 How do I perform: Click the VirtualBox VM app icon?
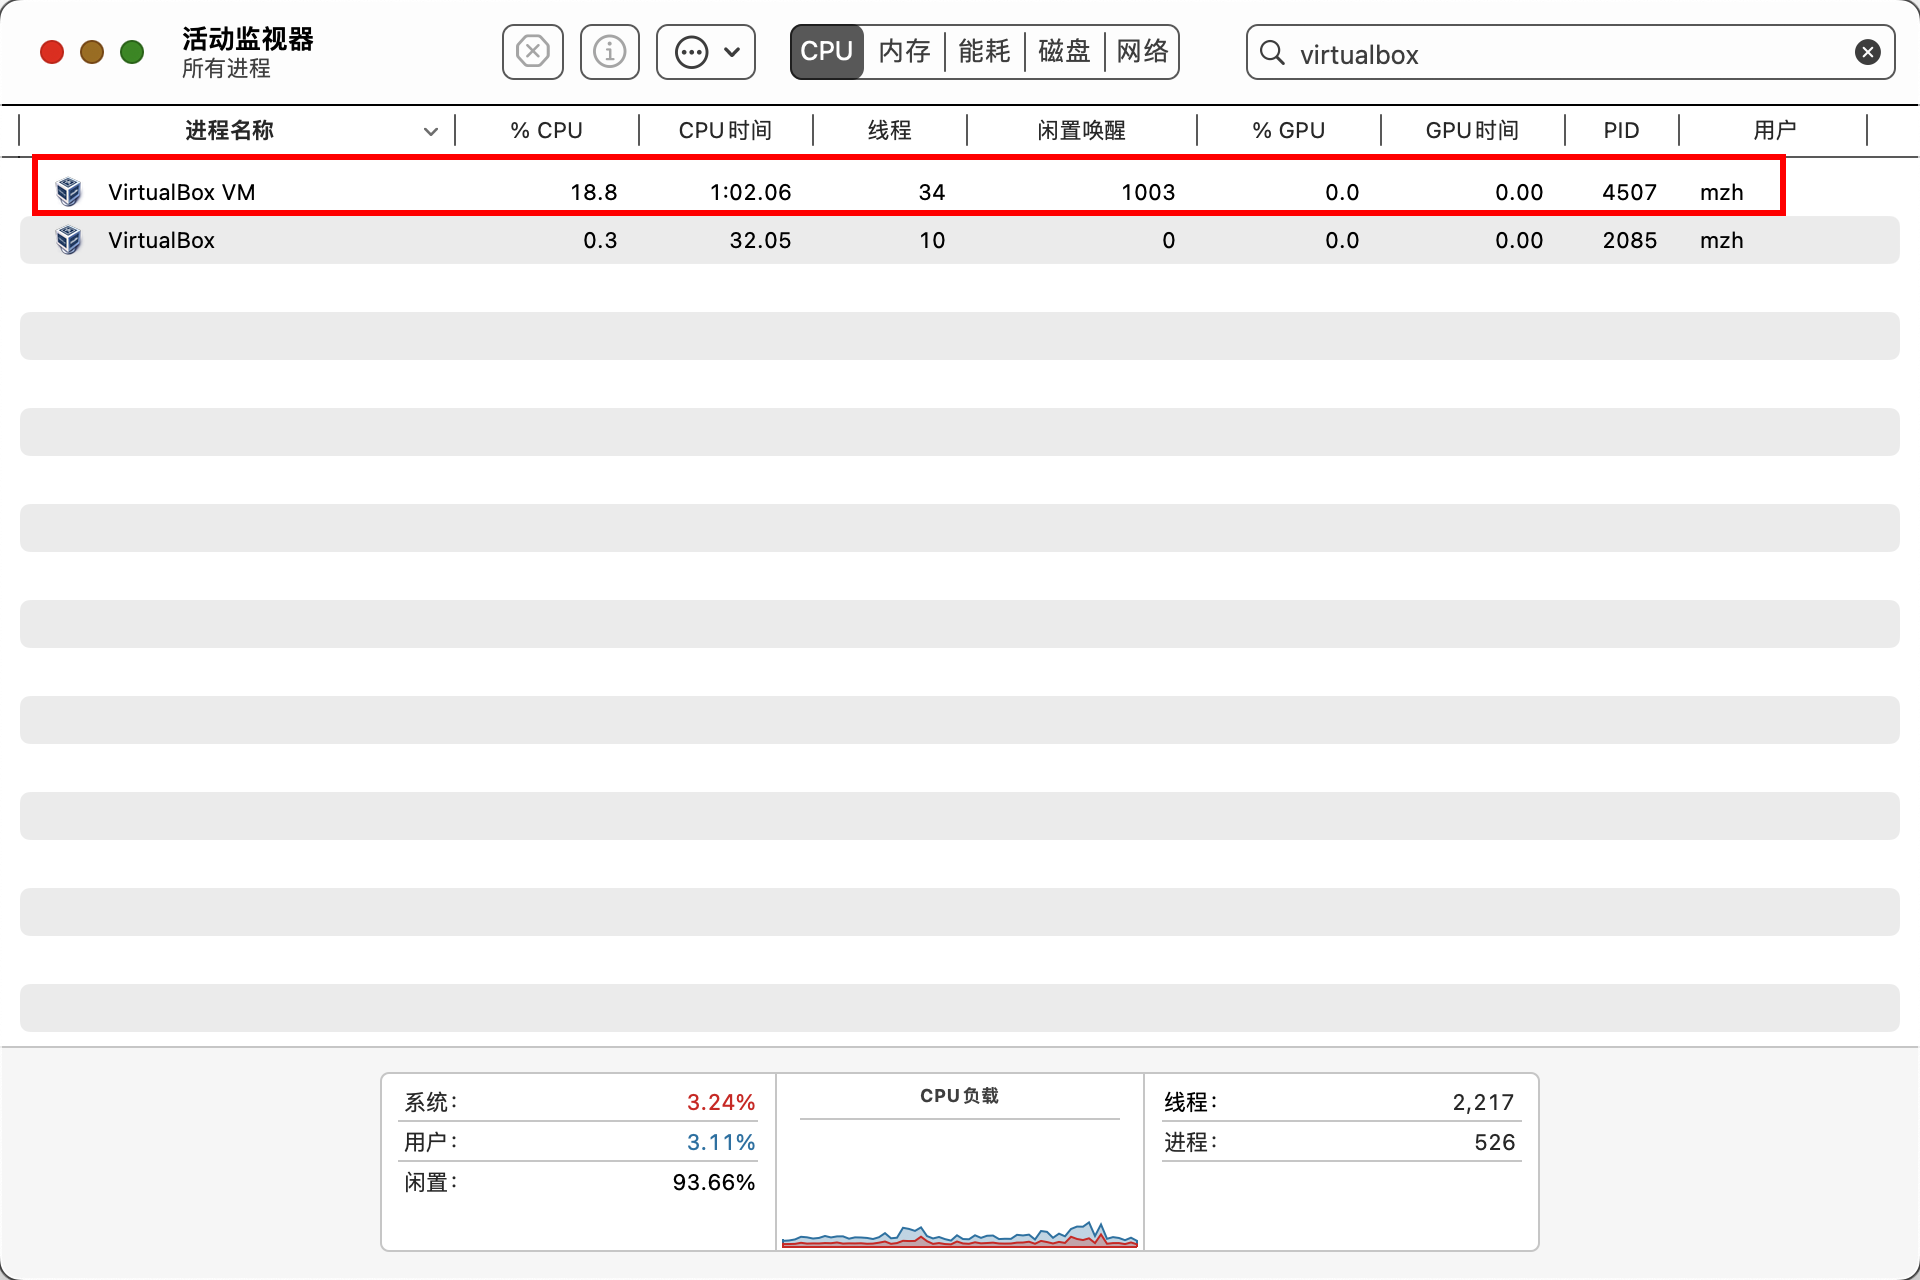(69, 191)
